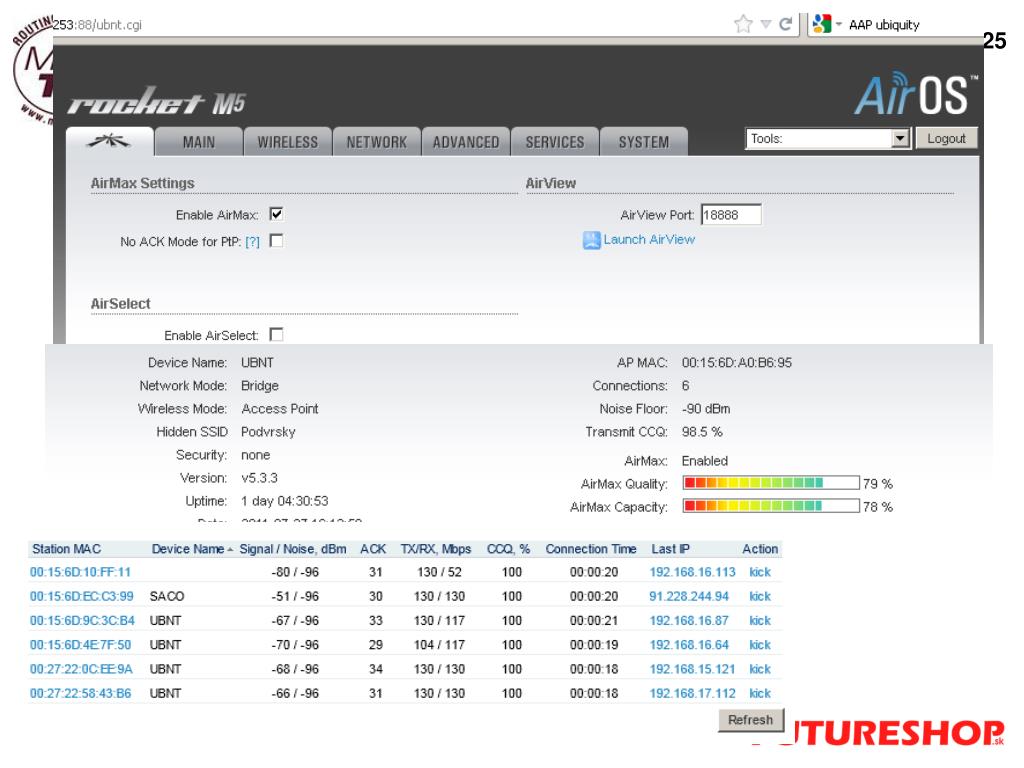Select AP MAC value 00:15:6D:A0:B6:95

[737, 362]
